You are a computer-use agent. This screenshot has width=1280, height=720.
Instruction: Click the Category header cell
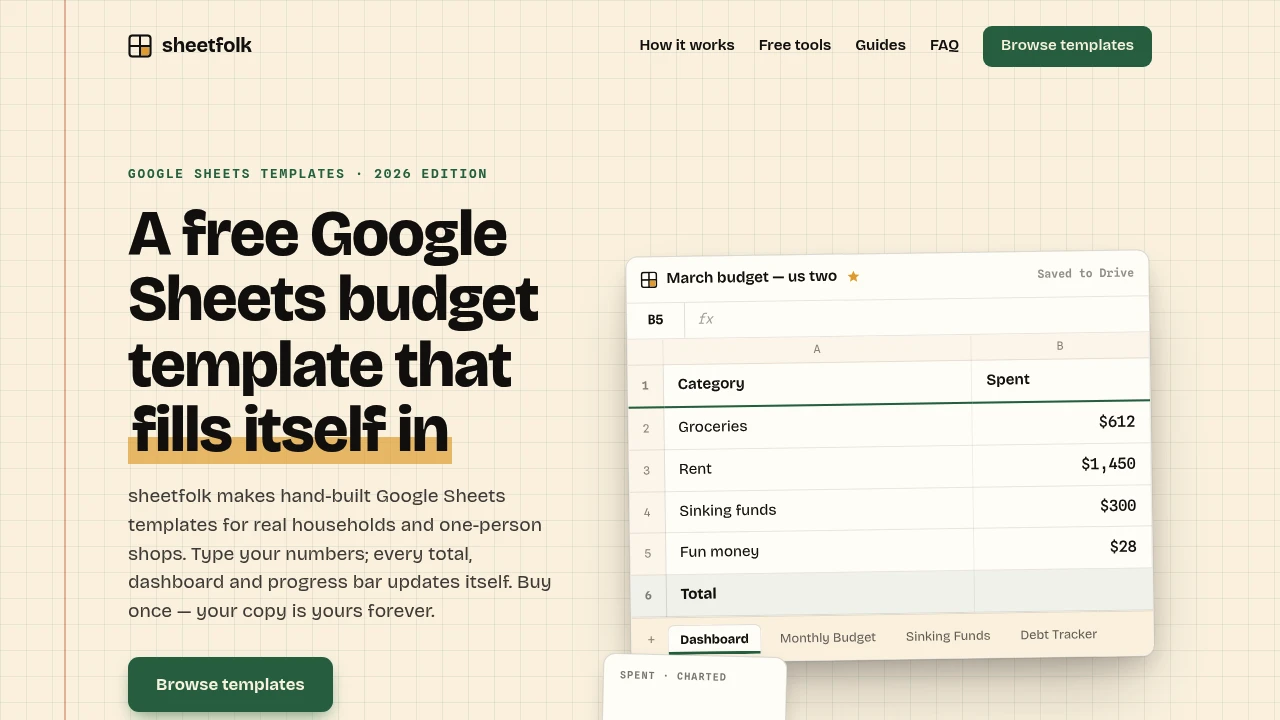(x=817, y=383)
